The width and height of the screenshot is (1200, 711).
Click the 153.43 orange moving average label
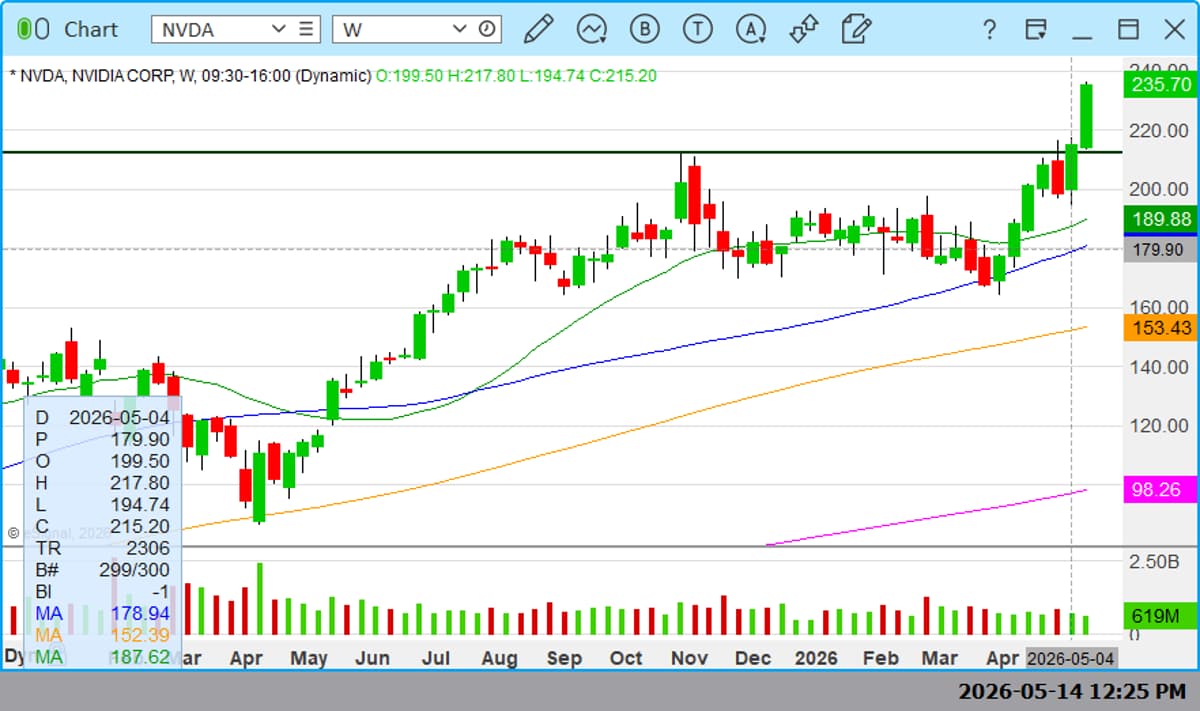tap(1160, 327)
